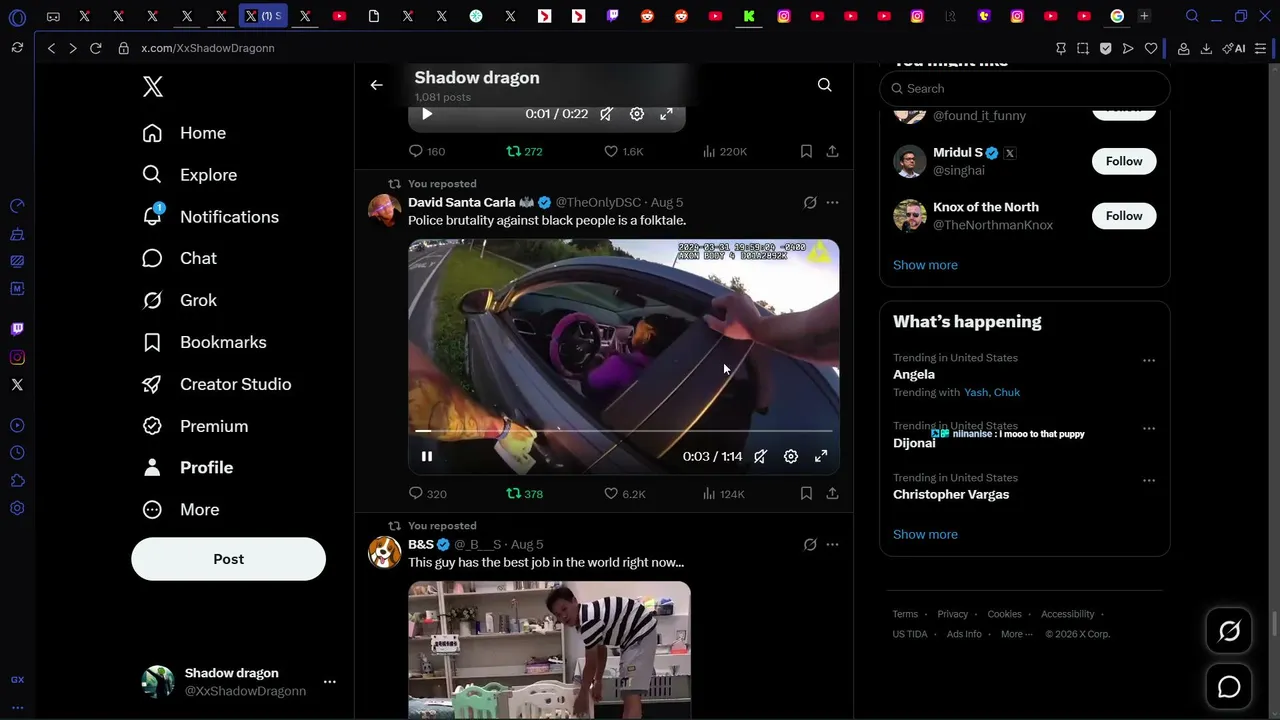1280x720 pixels.
Task: Enter fullscreen on the 1:14 video
Action: (821, 456)
